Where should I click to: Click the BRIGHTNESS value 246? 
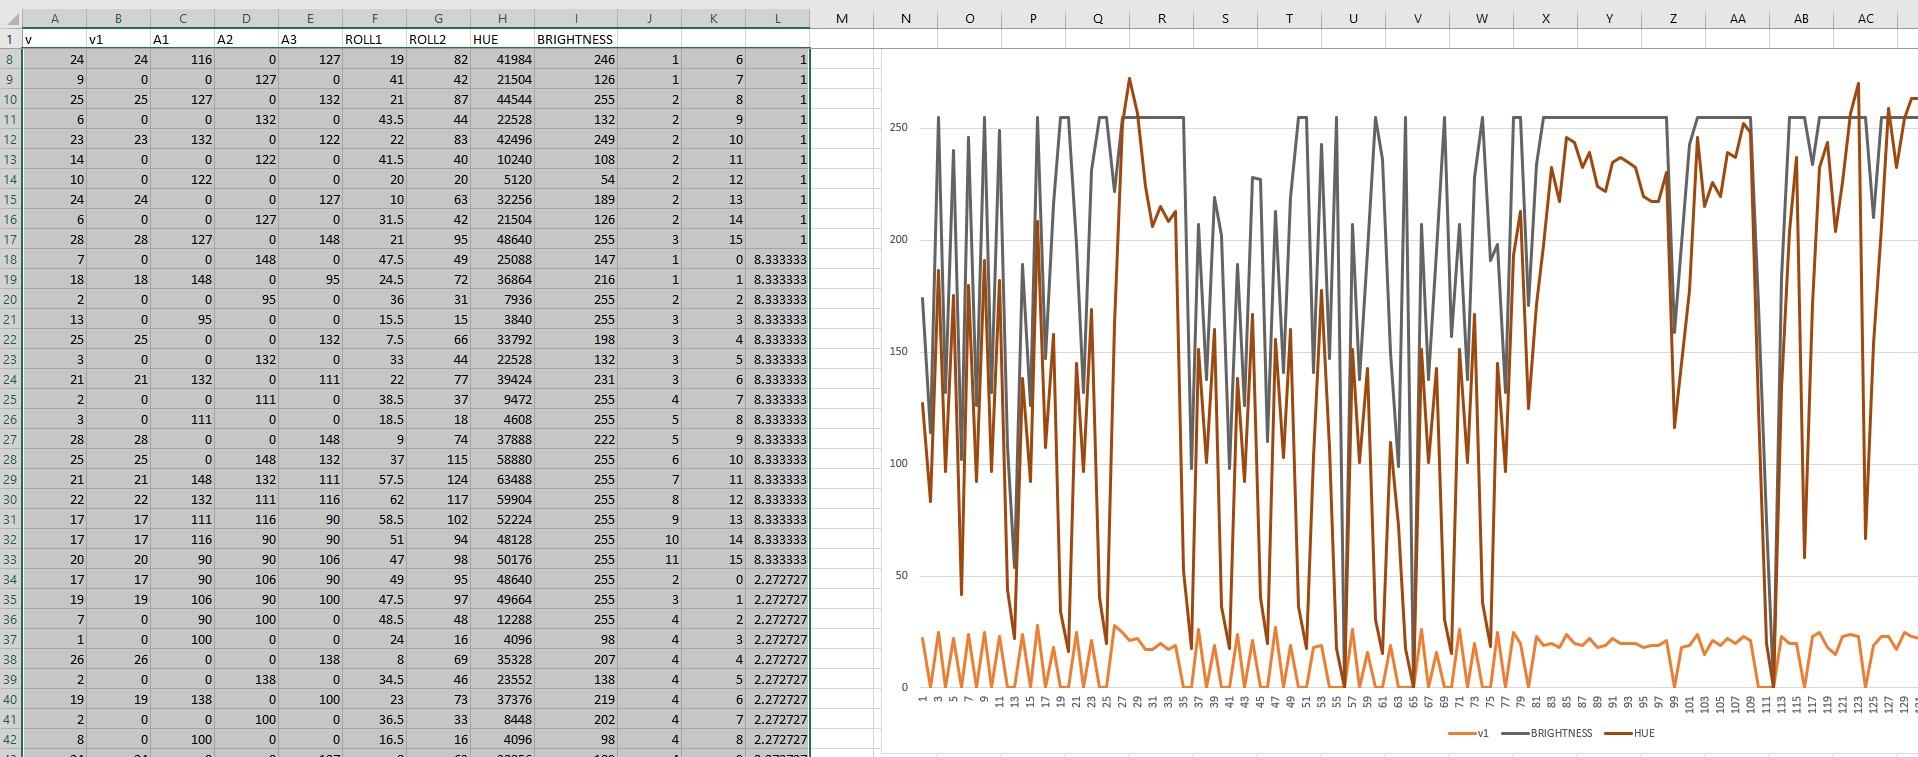(x=576, y=59)
